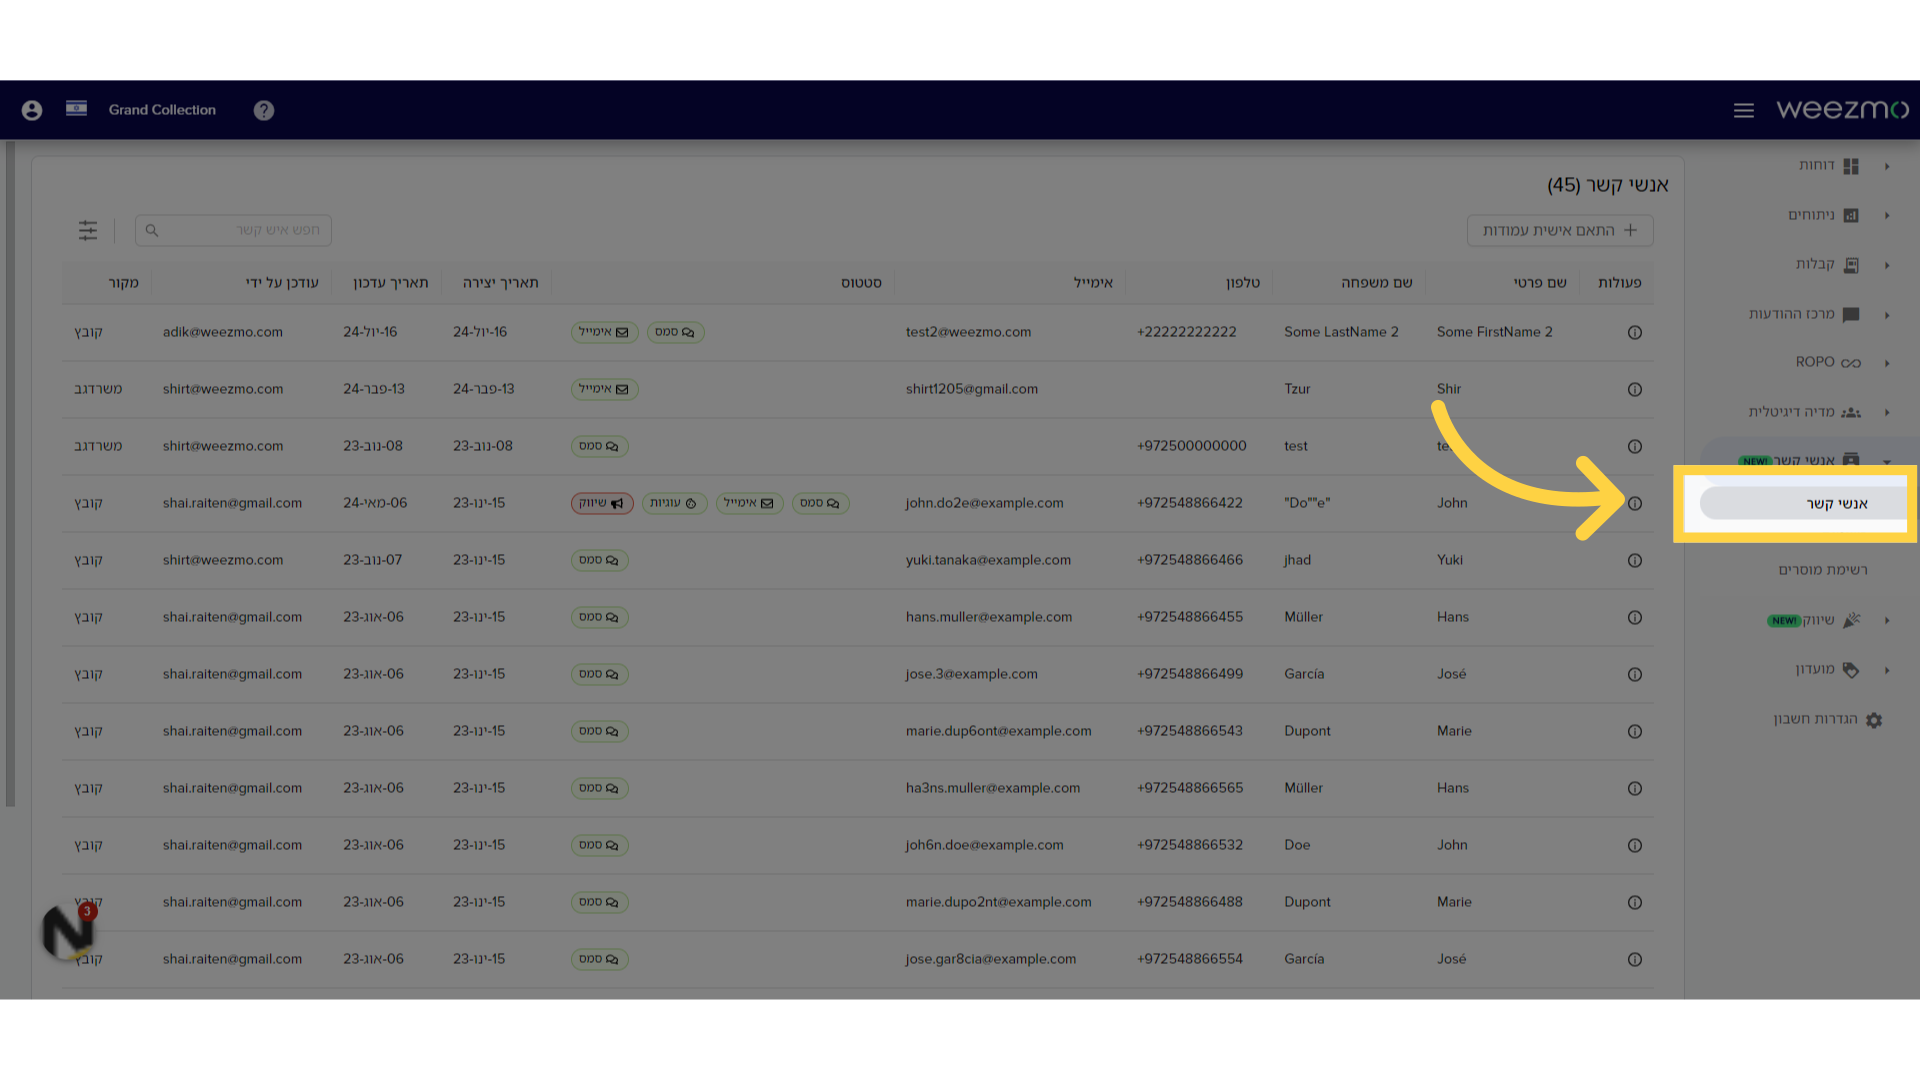Expand the דוחות sidebar section arrow
The image size is (1920, 1080).
coord(1887,166)
